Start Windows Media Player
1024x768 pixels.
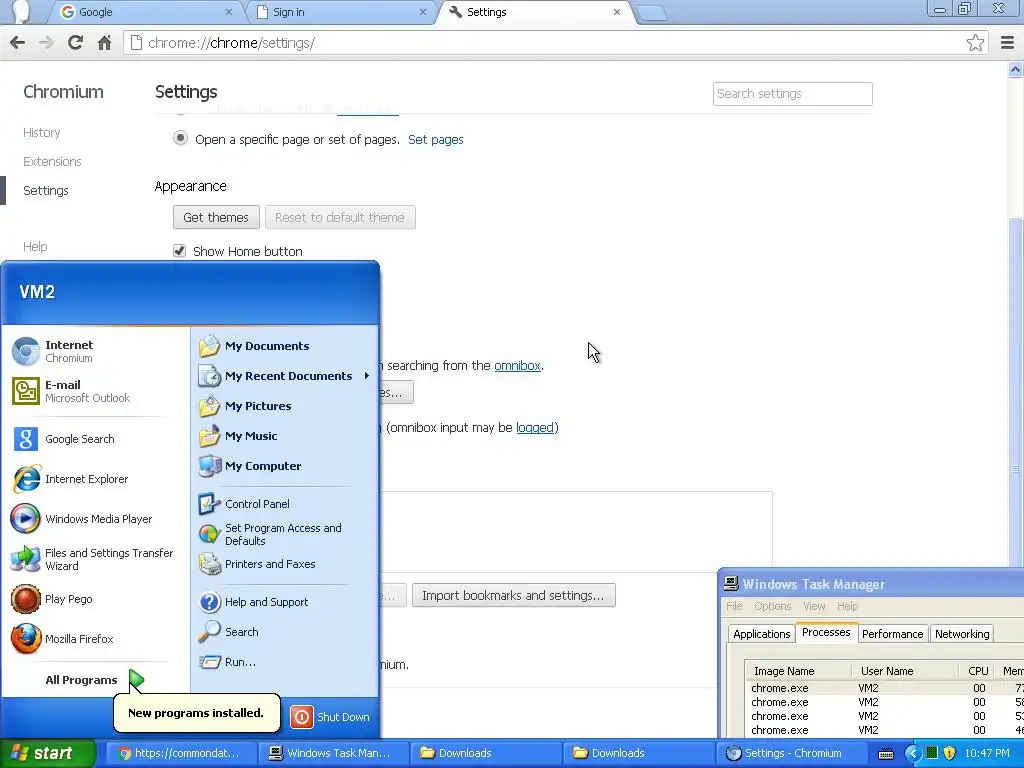click(x=95, y=519)
